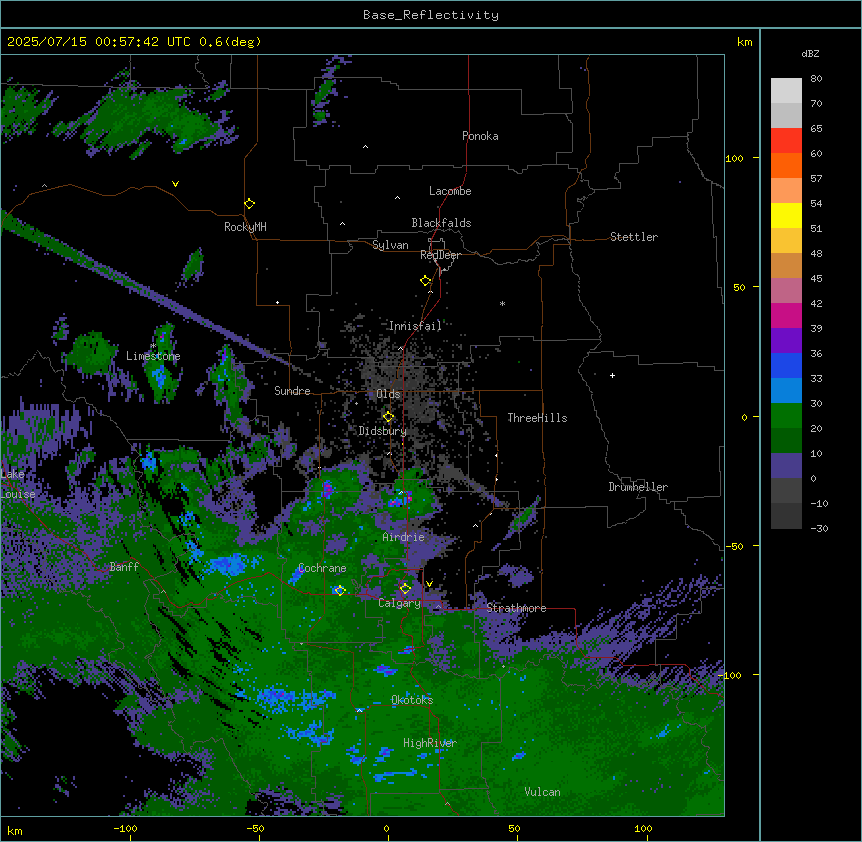This screenshot has width=862, height=842.
Task: Select the RedDeer label
Action: pos(440,255)
